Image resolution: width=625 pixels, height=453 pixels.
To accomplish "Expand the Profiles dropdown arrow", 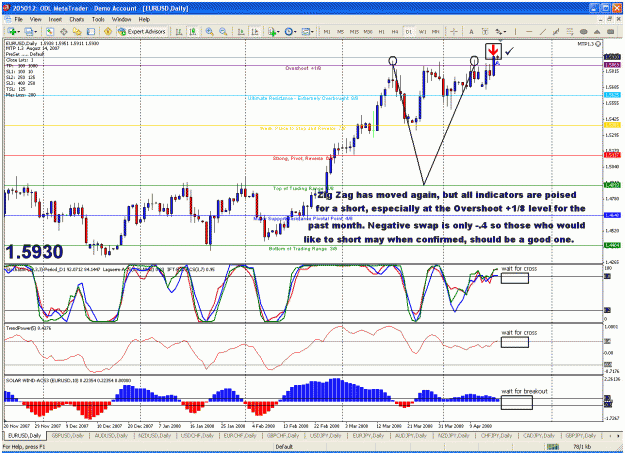I will tap(35, 32).
